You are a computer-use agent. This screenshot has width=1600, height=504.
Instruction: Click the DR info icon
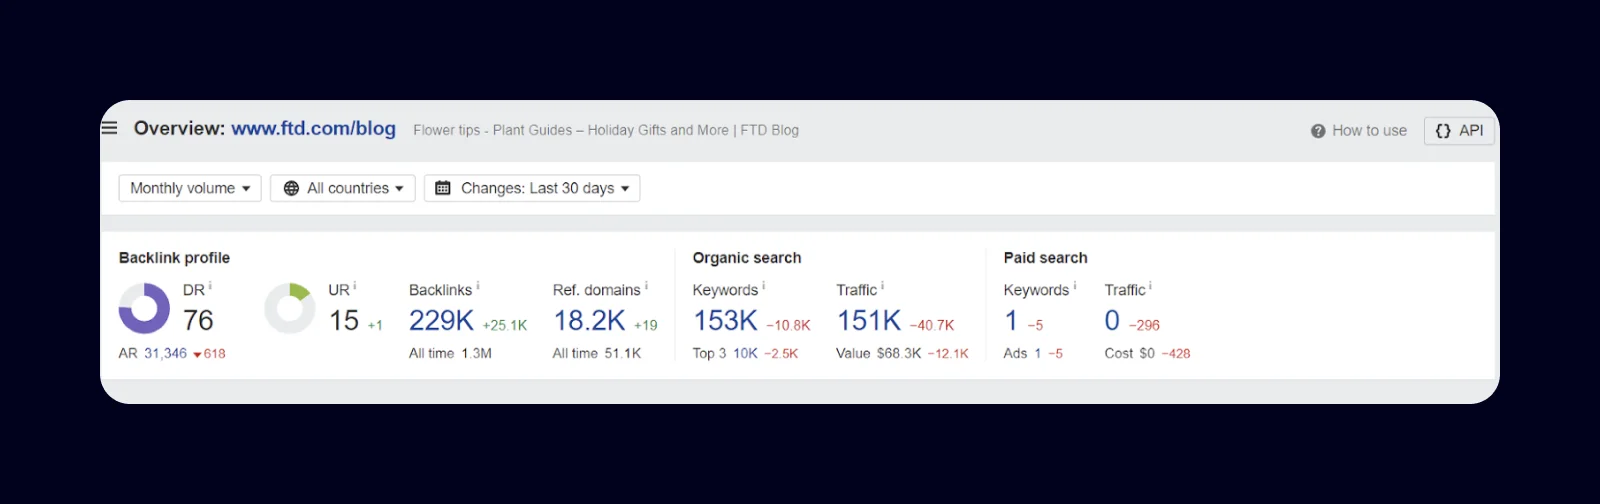click(210, 286)
